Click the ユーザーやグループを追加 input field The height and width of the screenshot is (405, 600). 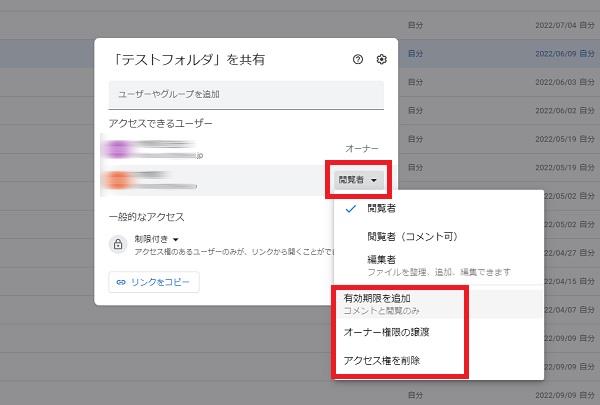coord(245,94)
